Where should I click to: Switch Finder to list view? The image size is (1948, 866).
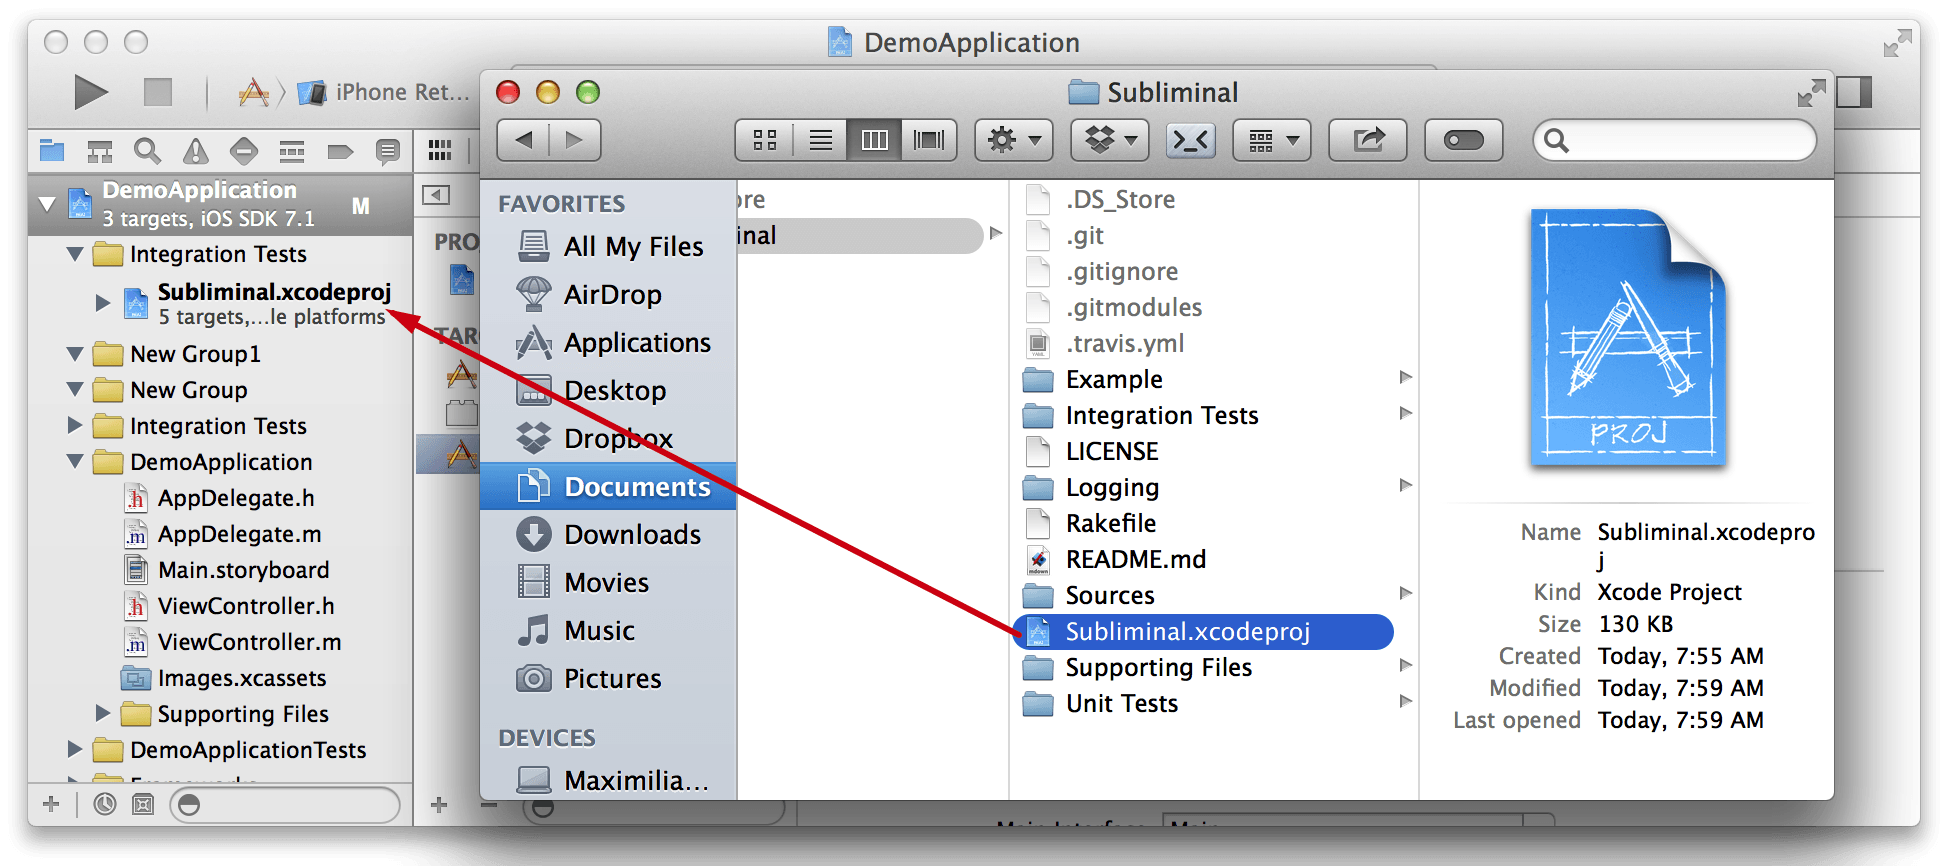click(820, 140)
